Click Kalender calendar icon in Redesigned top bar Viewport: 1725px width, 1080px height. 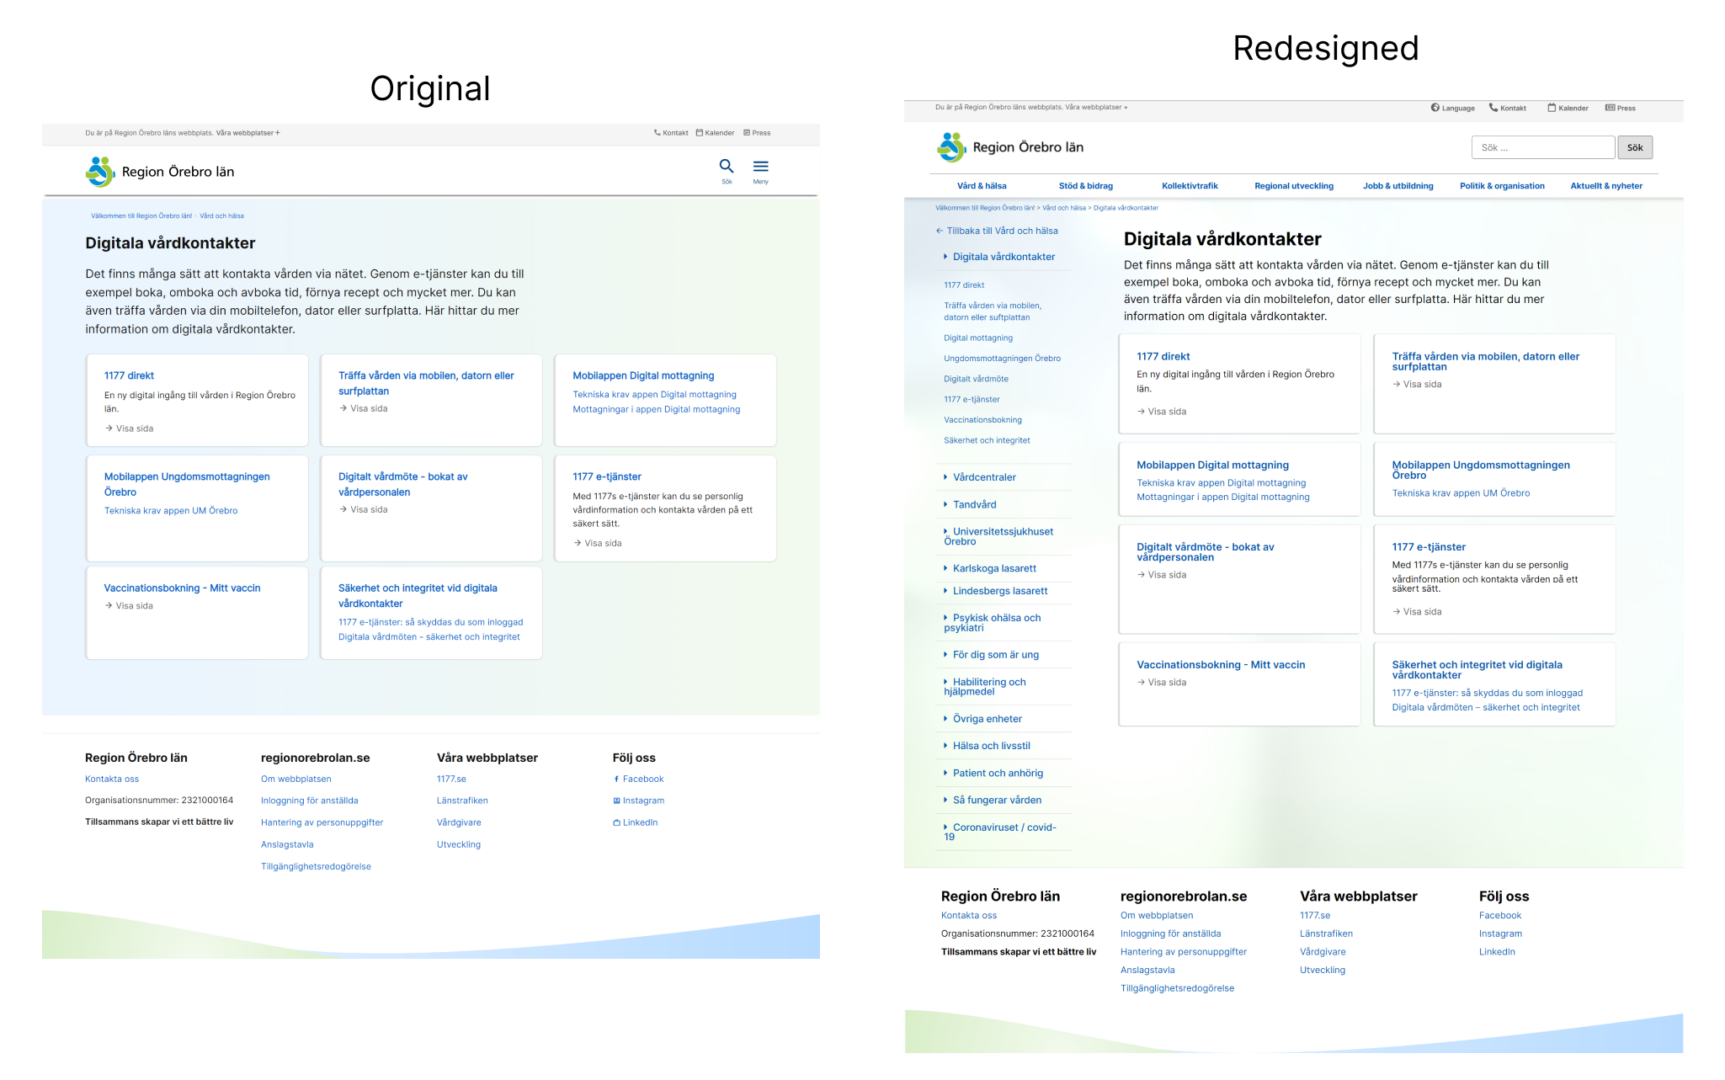pos(1552,108)
